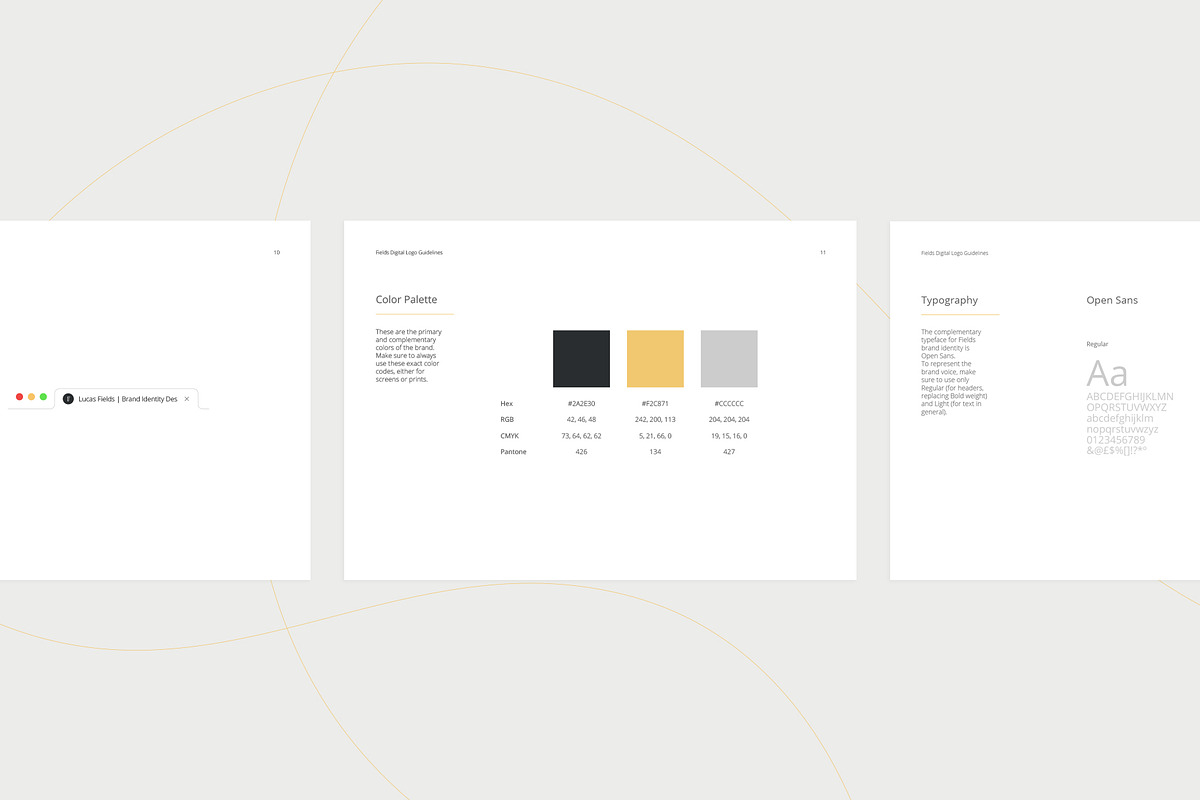Click the 'Open Sans' heading
This screenshot has width=1200, height=800.
(1112, 300)
